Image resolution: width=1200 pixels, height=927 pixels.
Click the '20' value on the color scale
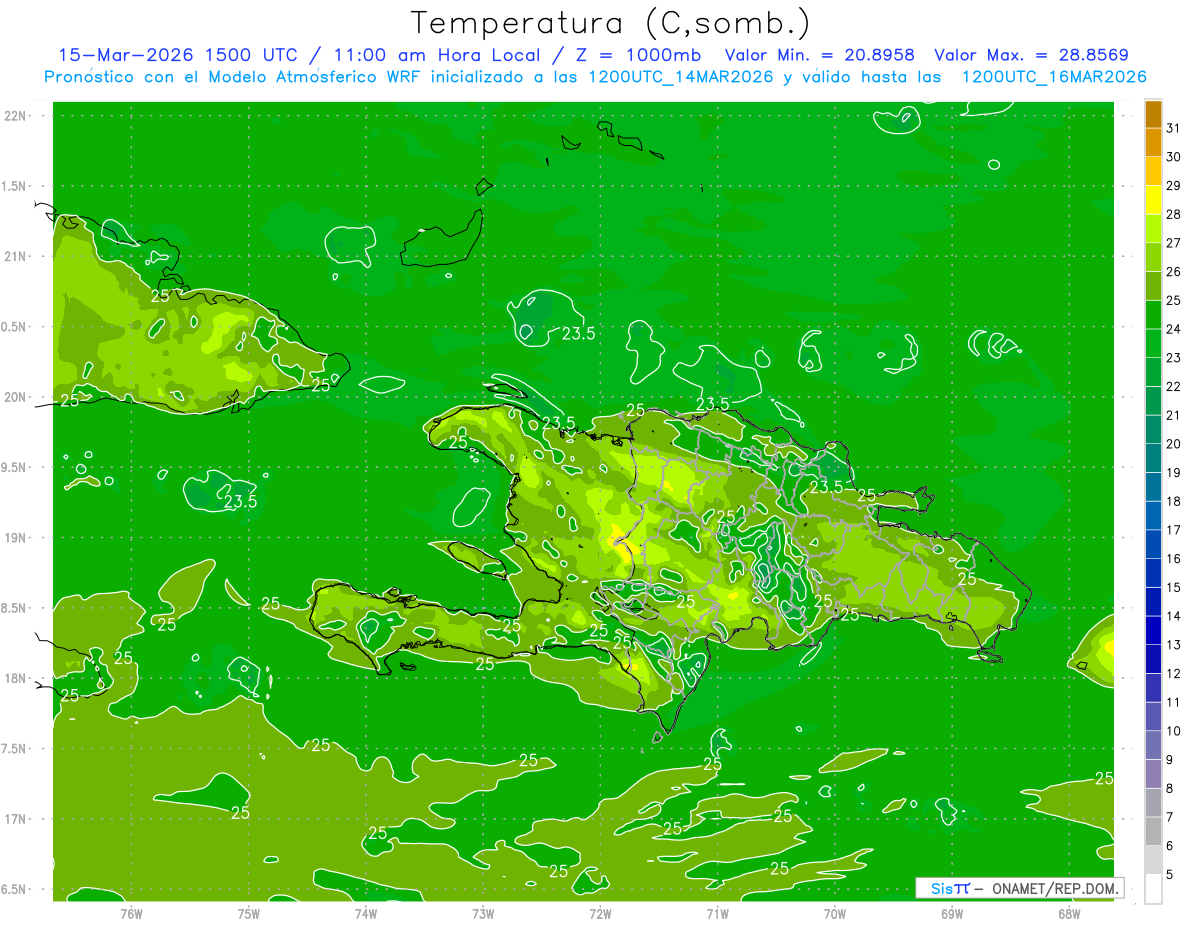pyautogui.click(x=1173, y=444)
